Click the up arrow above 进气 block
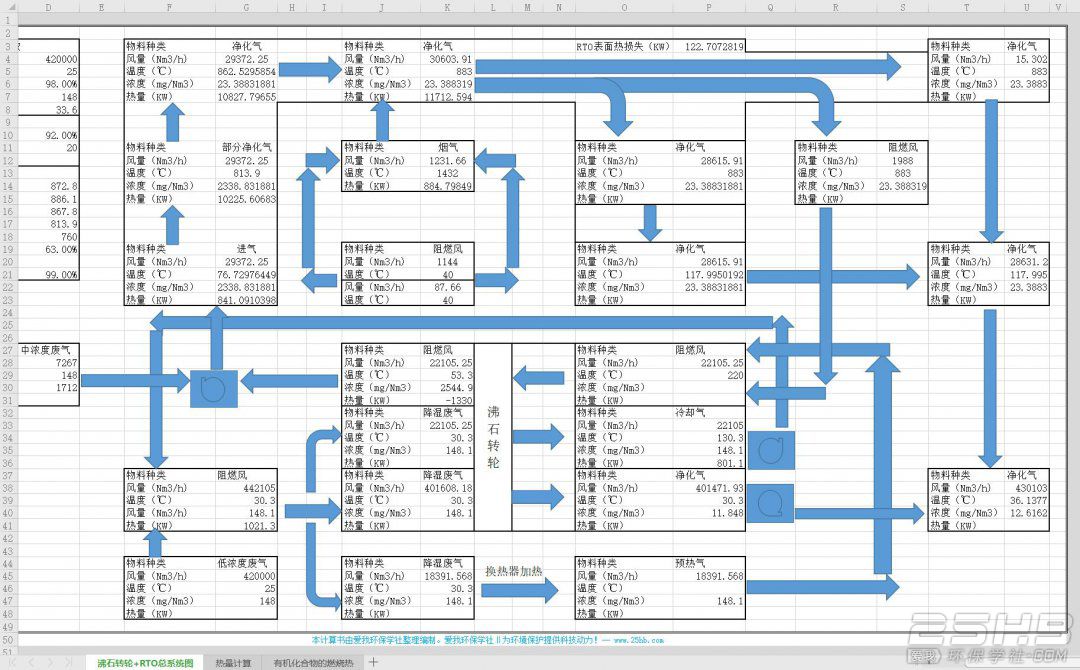Image resolution: width=1080 pixels, height=670 pixels. click(173, 225)
